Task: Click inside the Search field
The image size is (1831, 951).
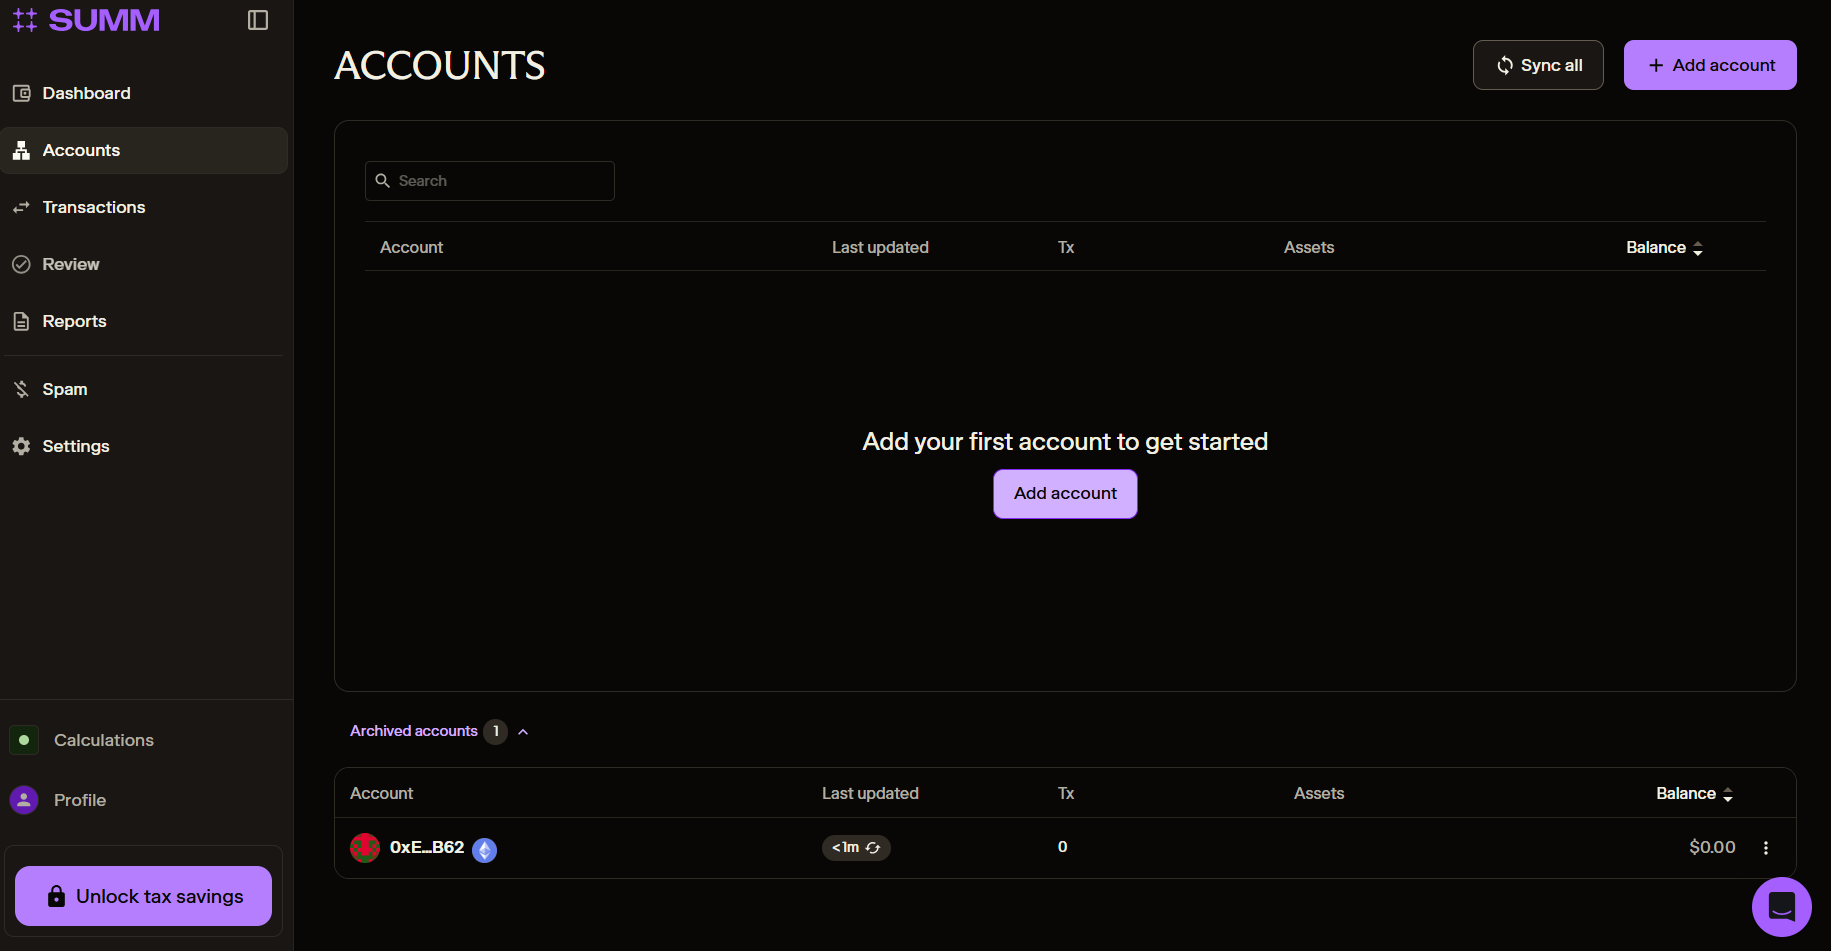Action: coord(490,180)
